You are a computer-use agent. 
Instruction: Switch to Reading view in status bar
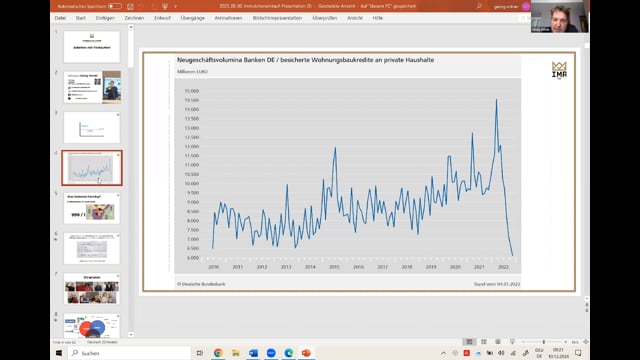(x=498, y=342)
